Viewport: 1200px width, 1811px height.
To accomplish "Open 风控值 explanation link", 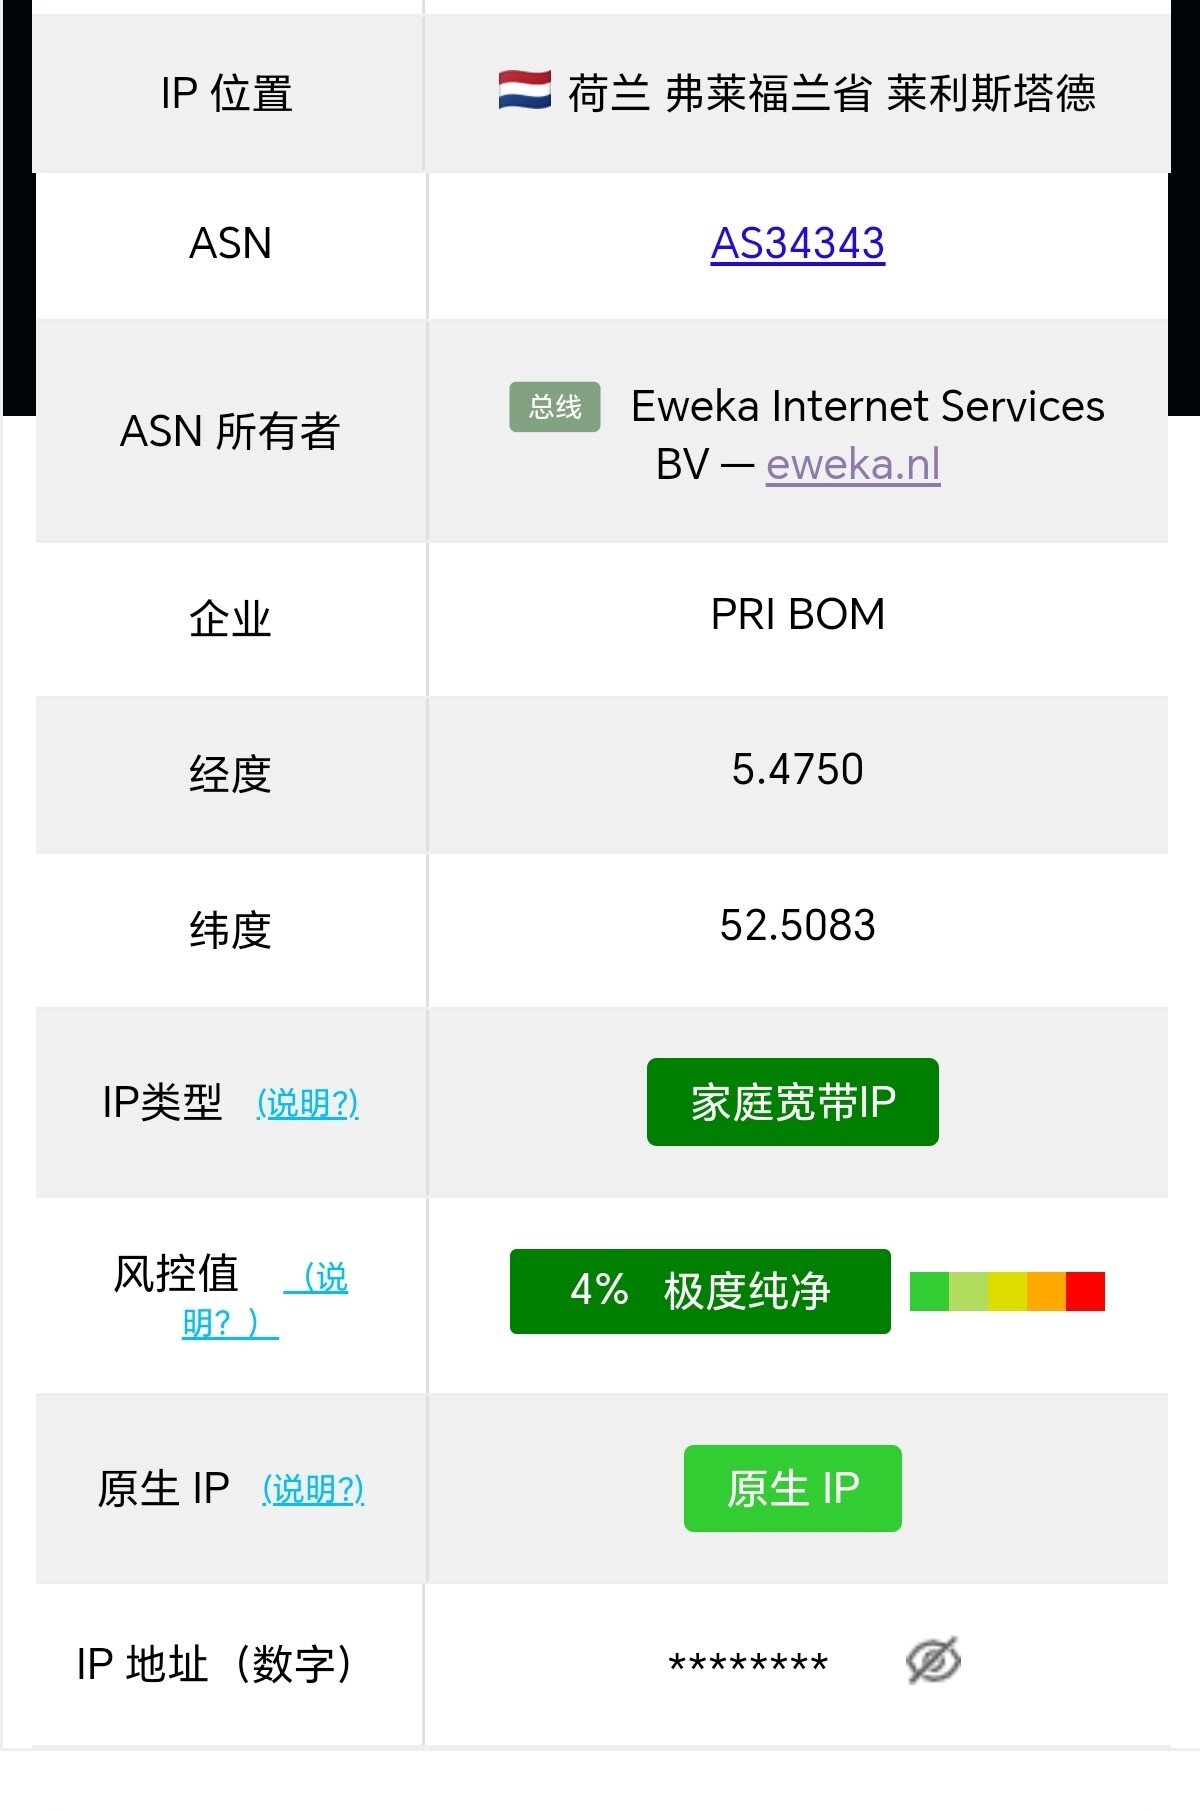I will coord(264,1299).
